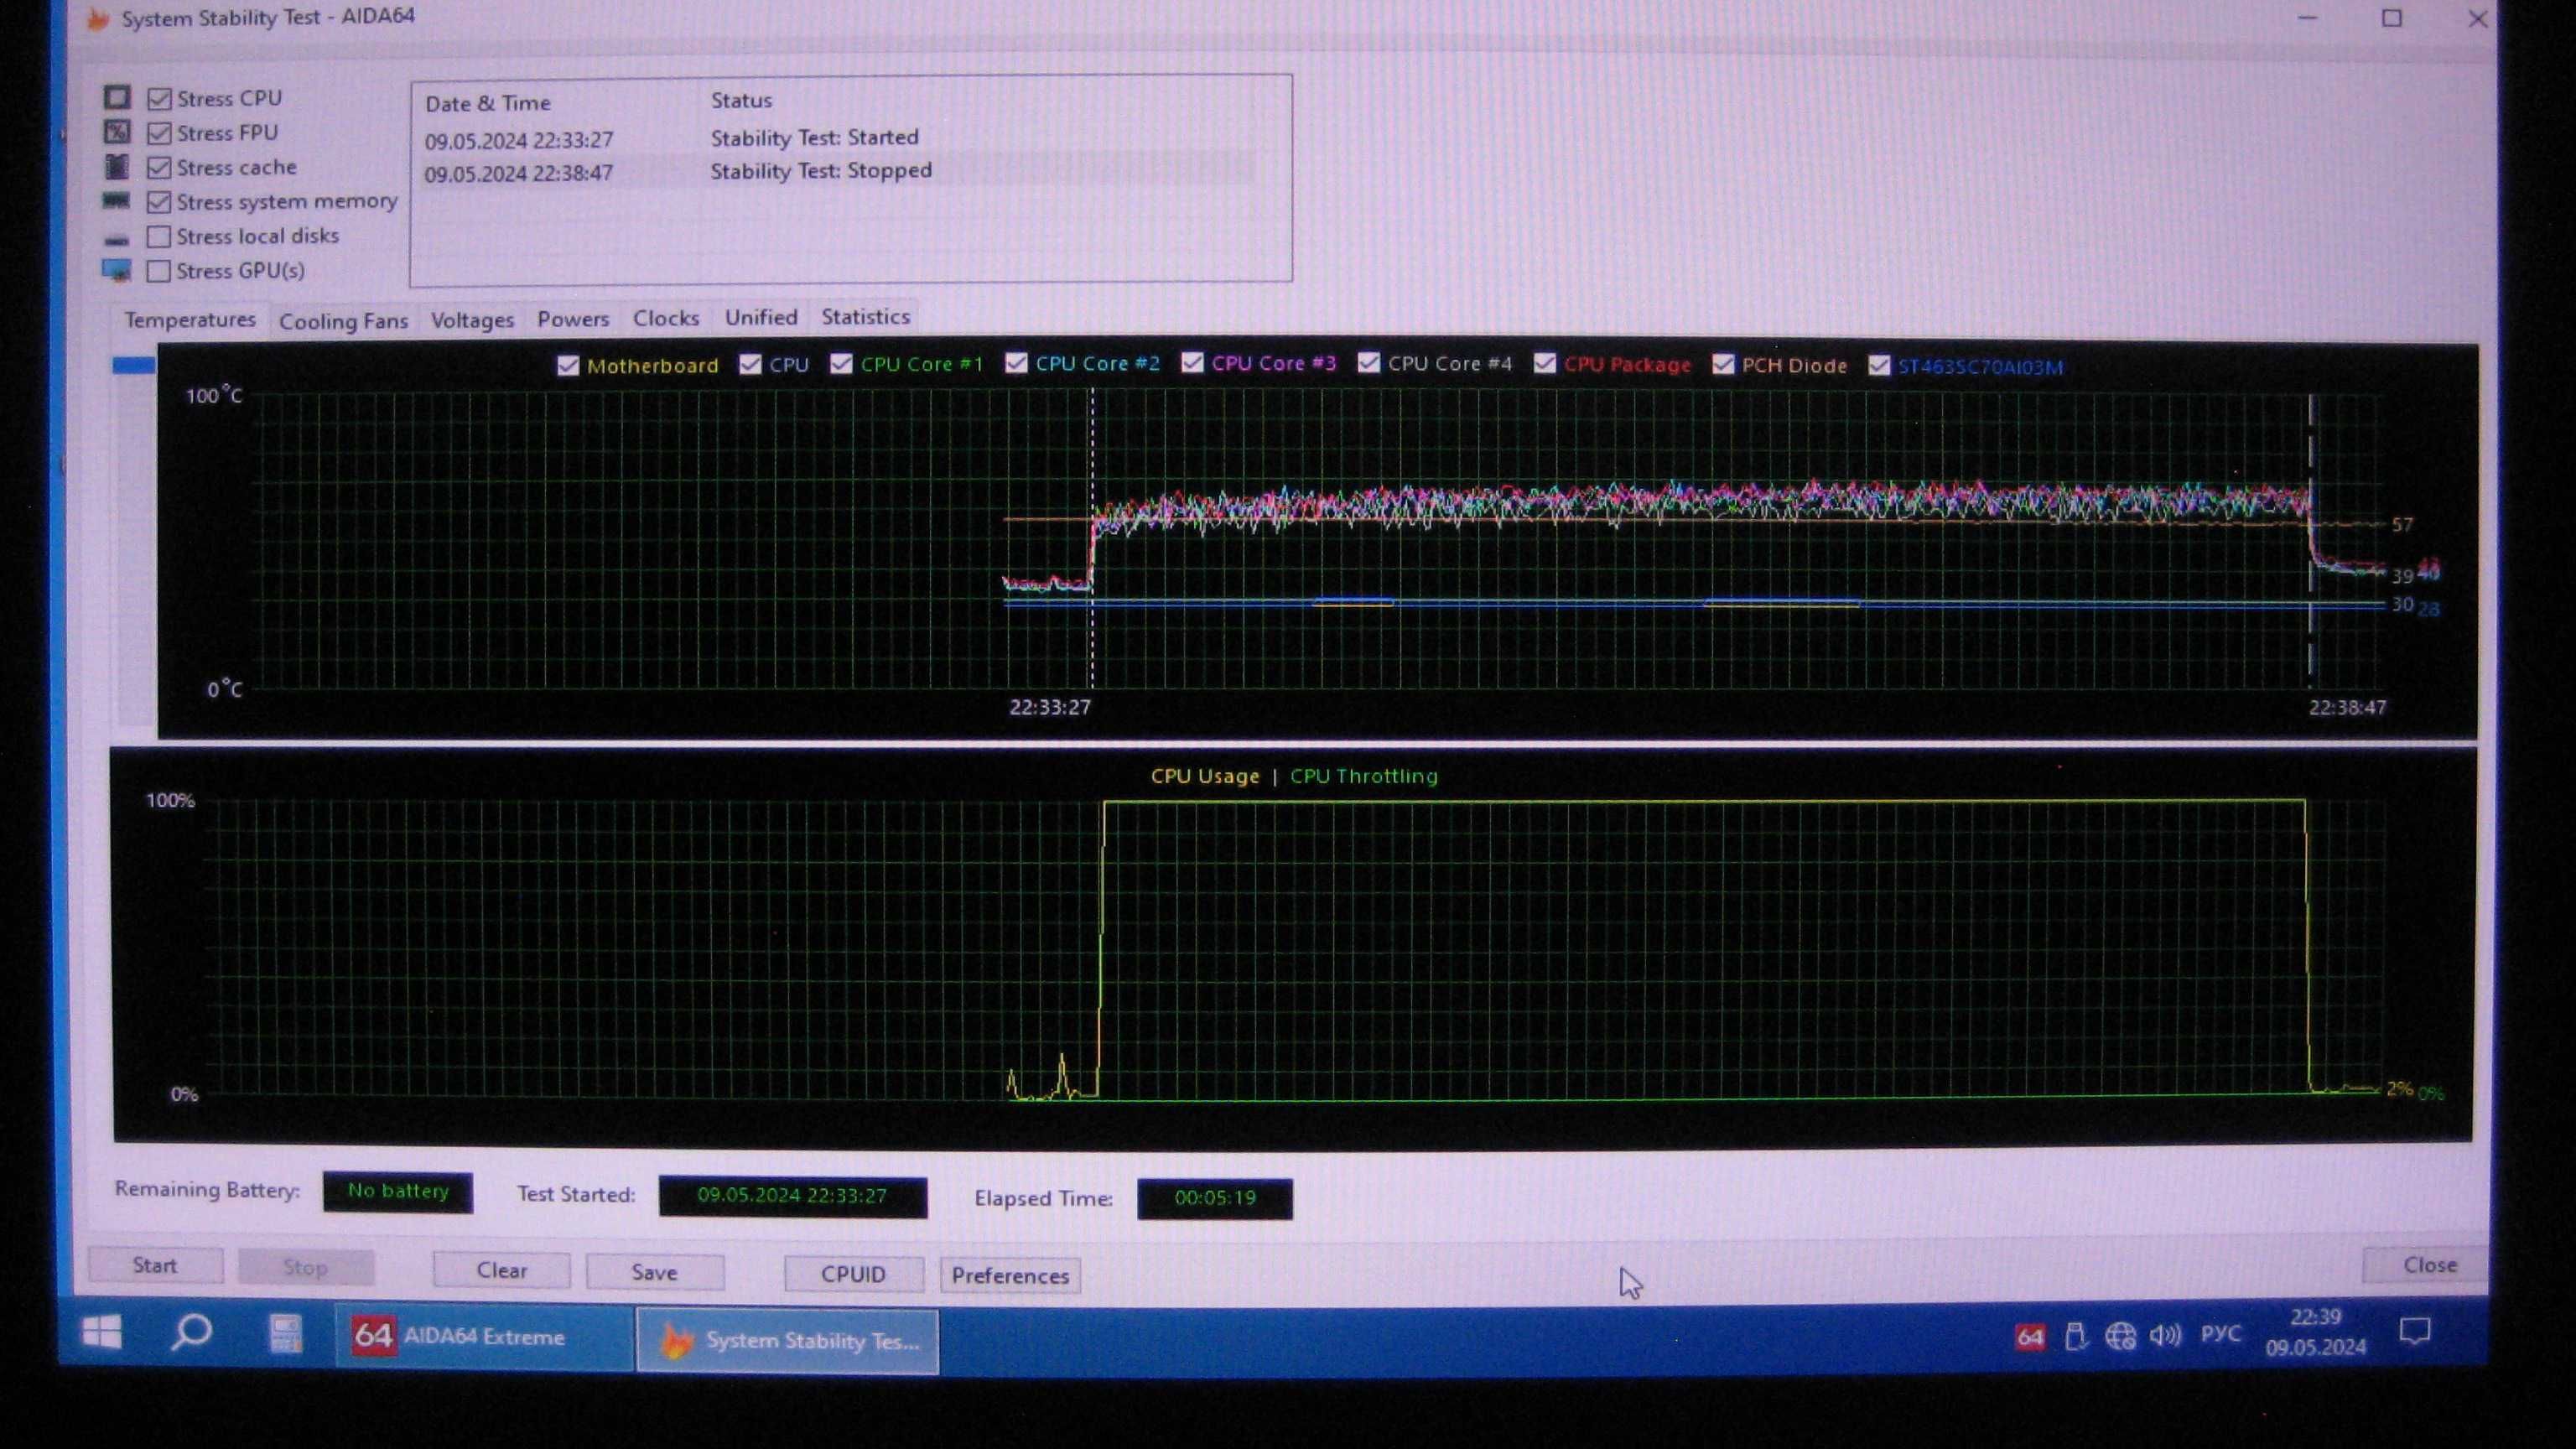Screen dimensions: 2576x1449
Task: Click the 22:38:47 graph time marker
Action: (x=2347, y=707)
